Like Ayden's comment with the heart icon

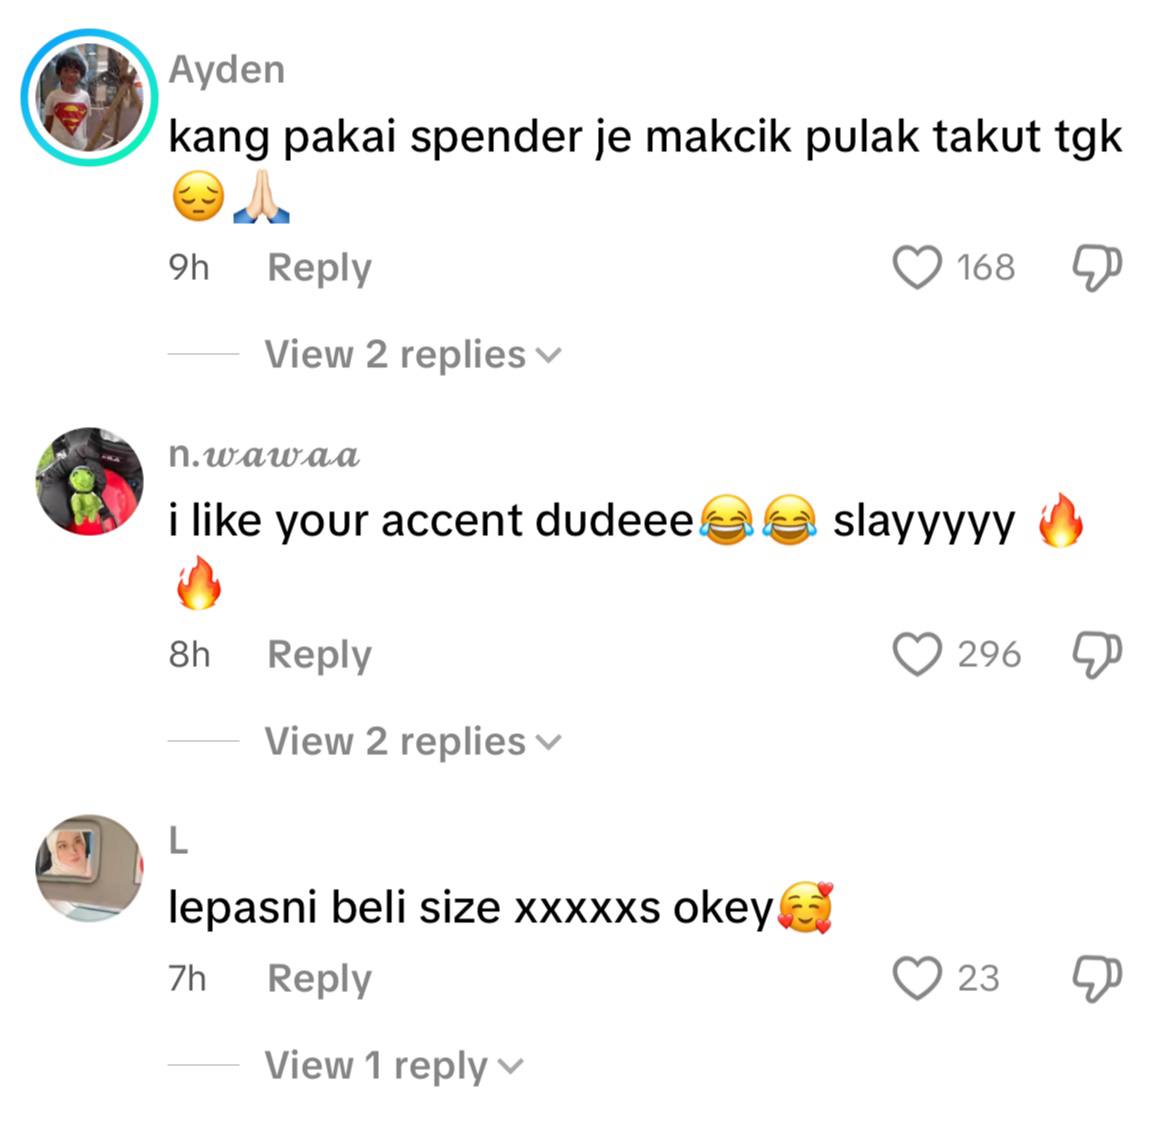[x=918, y=267]
